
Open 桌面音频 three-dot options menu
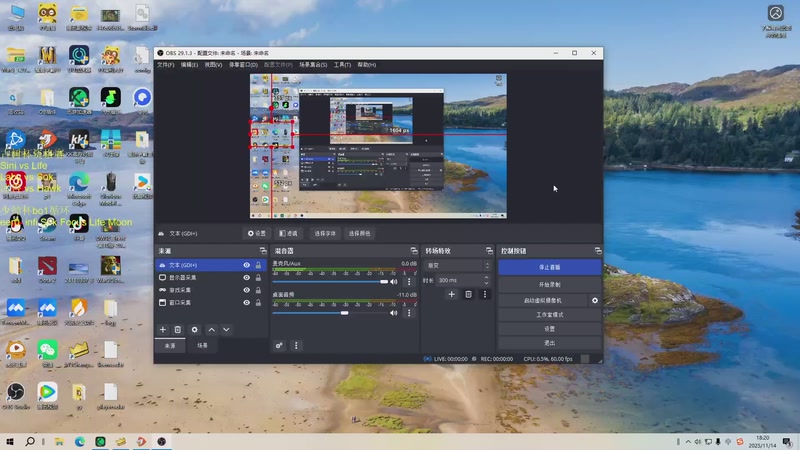(x=409, y=313)
